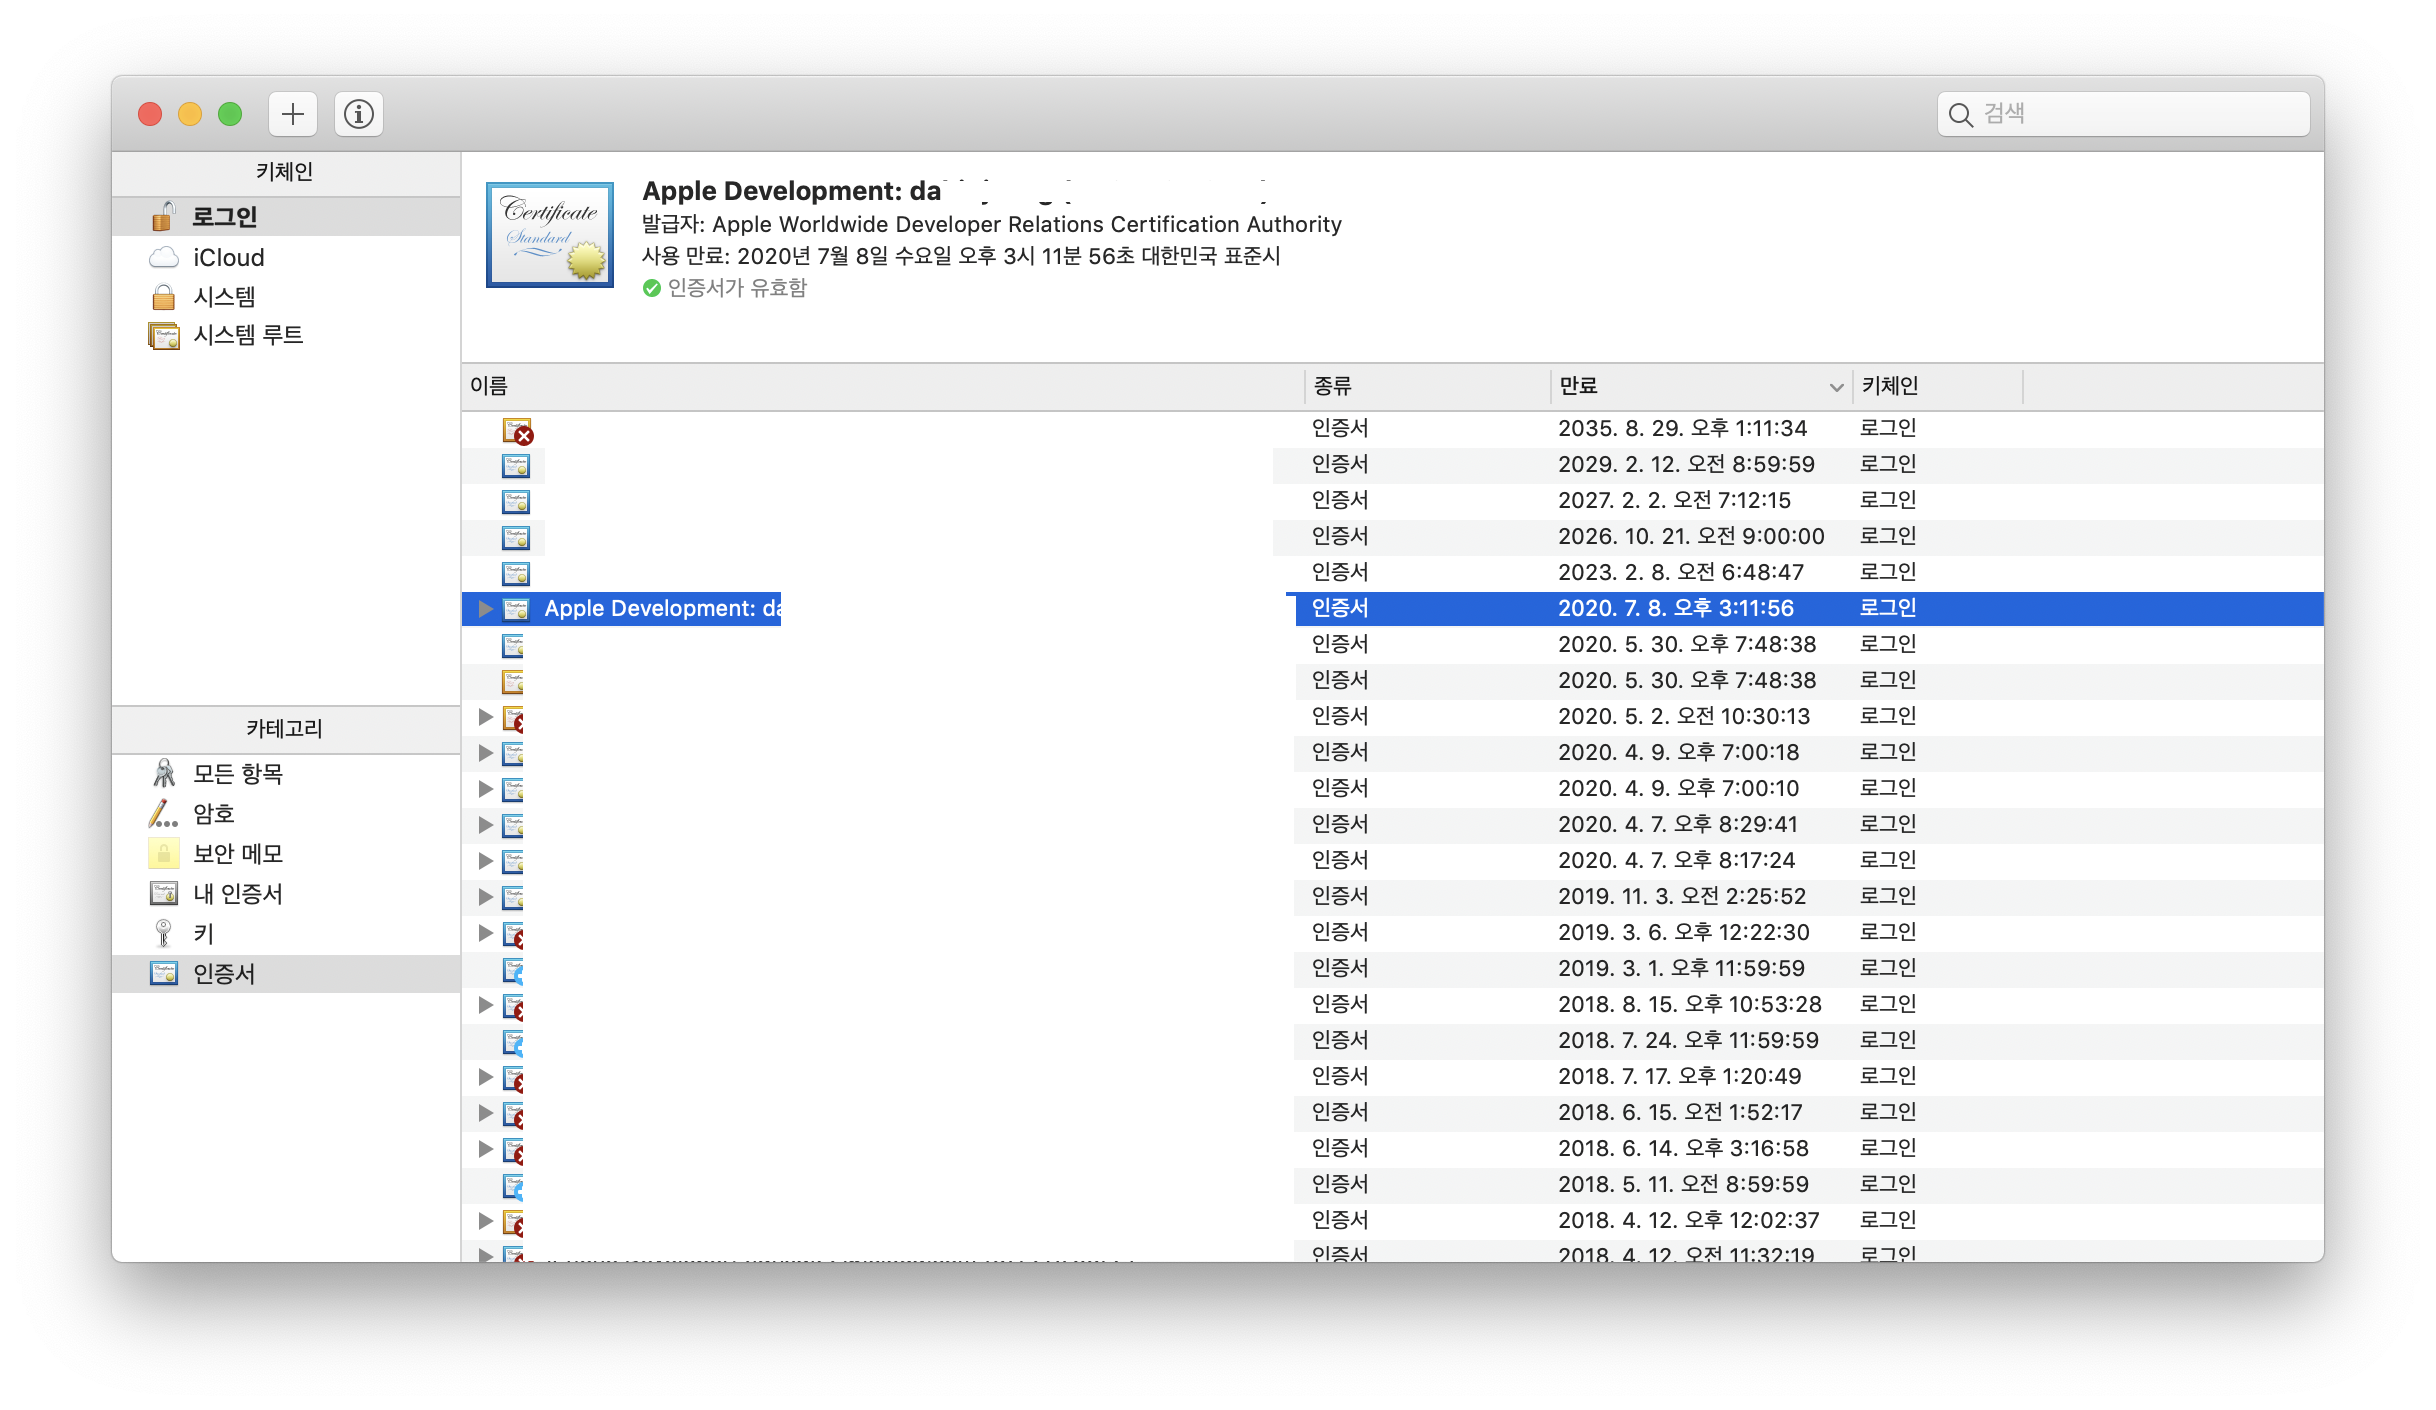Expand certificate expiring 2020. 5. 2.
Viewport: 2436px width, 1410px height.
[485, 716]
